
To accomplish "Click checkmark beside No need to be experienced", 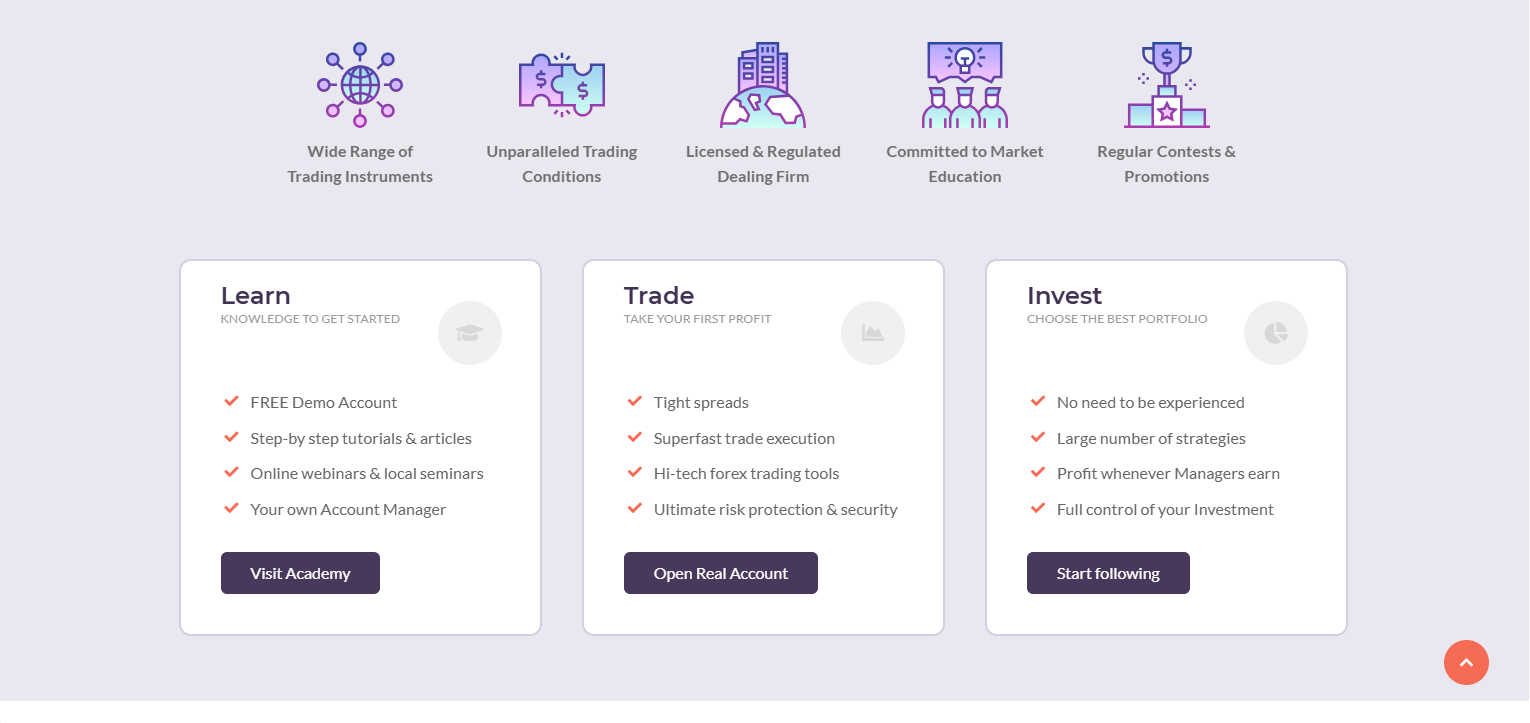I will 1037,401.
